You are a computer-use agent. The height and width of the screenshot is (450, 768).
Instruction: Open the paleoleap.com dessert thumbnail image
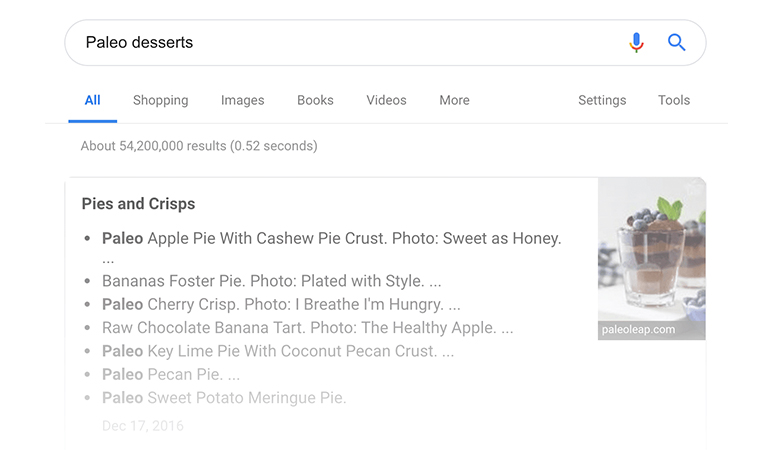pyautogui.click(x=652, y=250)
